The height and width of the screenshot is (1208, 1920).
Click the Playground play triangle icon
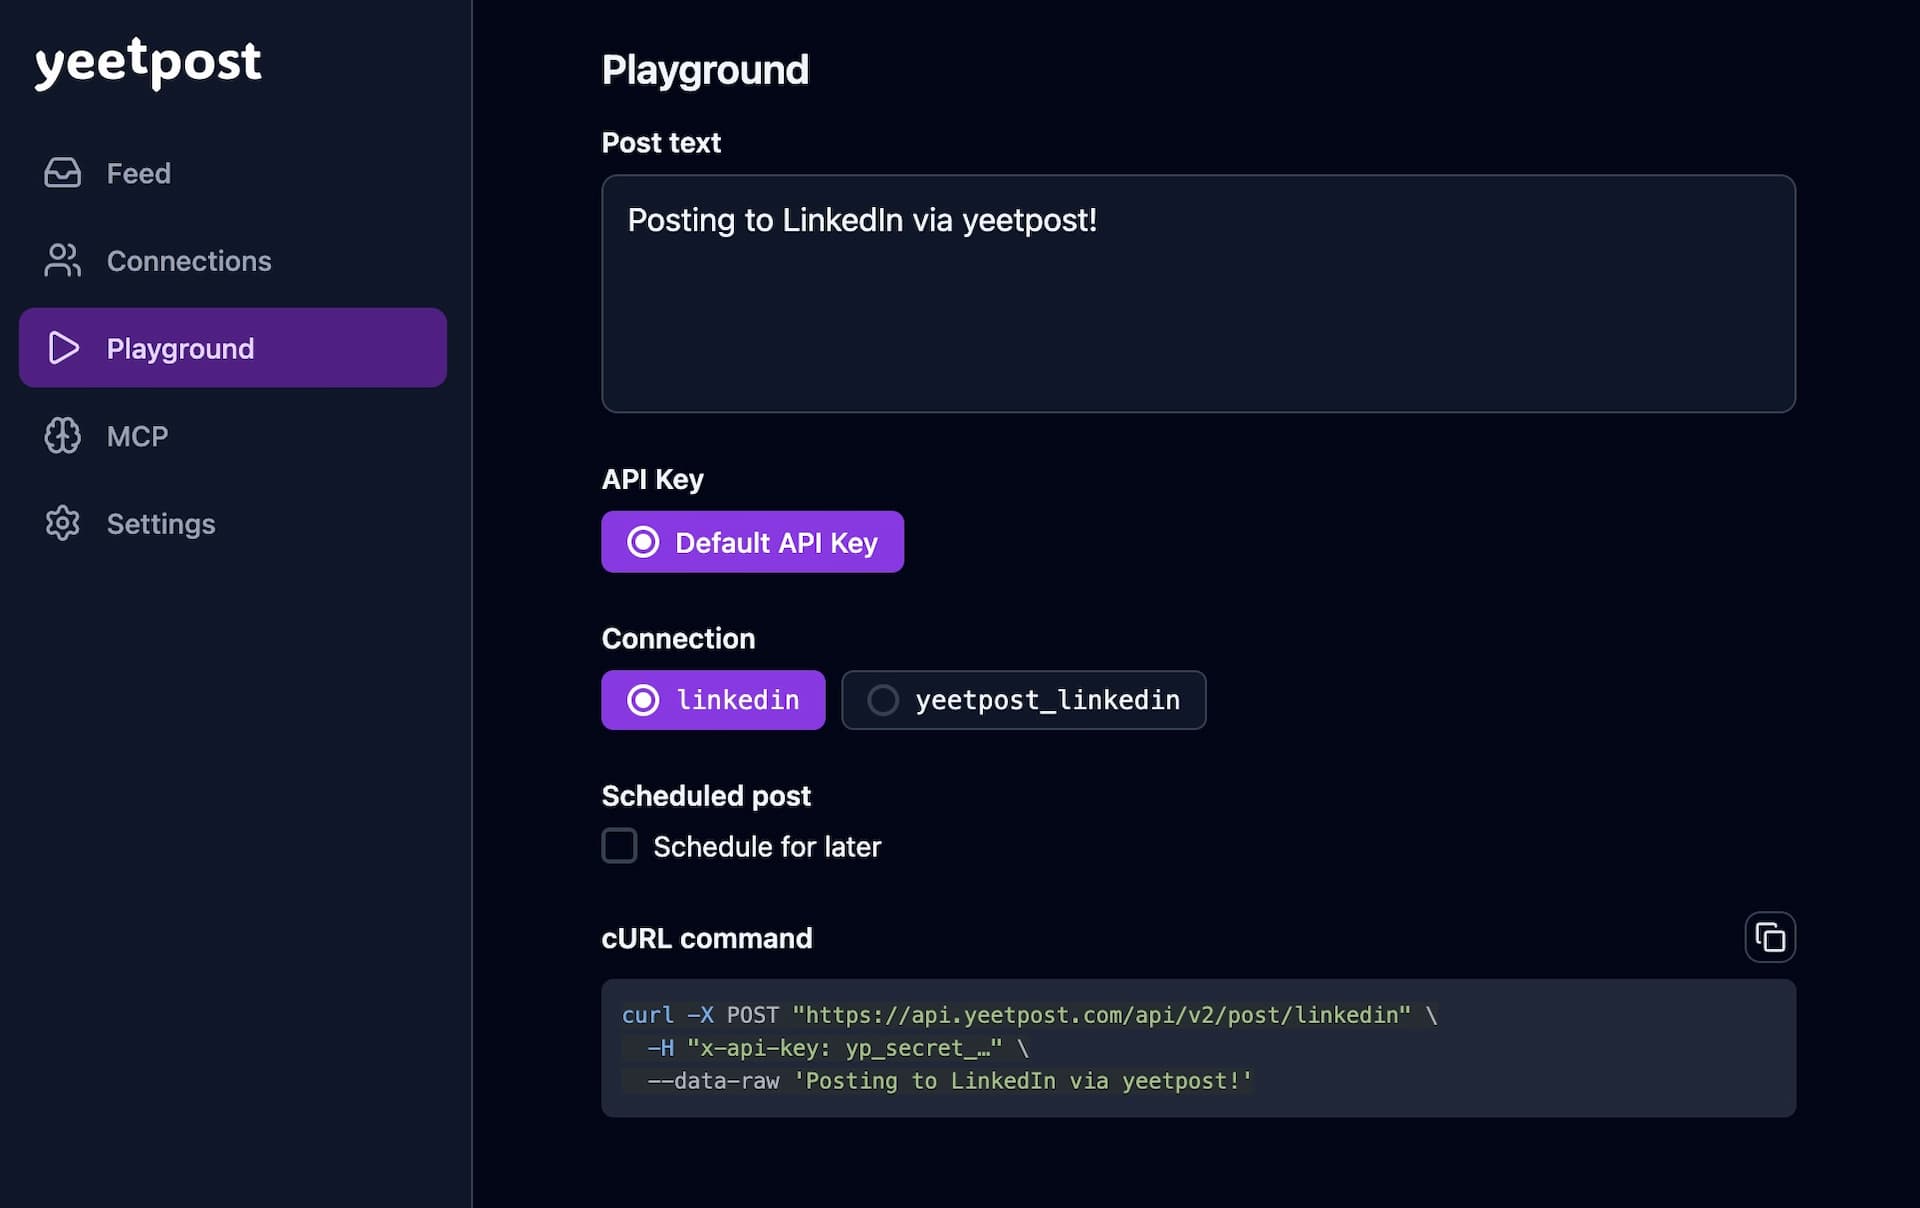(63, 348)
